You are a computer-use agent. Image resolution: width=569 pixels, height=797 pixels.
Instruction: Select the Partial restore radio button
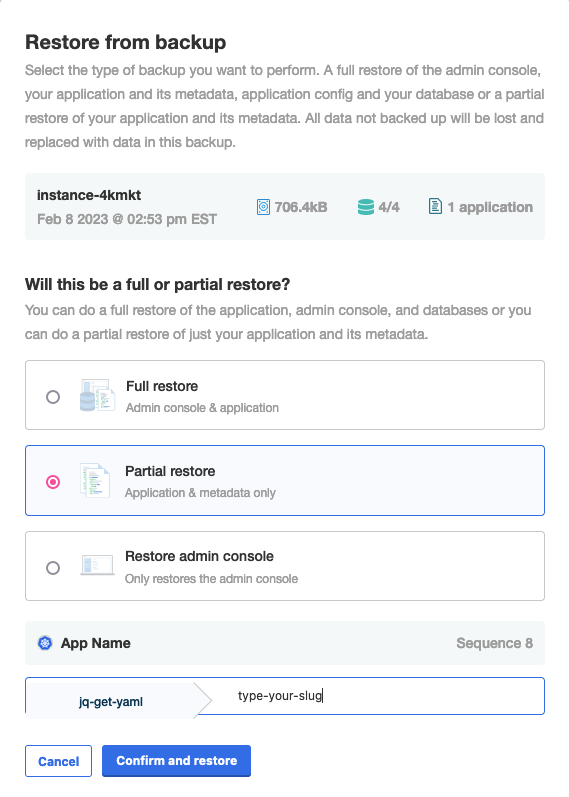(53, 482)
